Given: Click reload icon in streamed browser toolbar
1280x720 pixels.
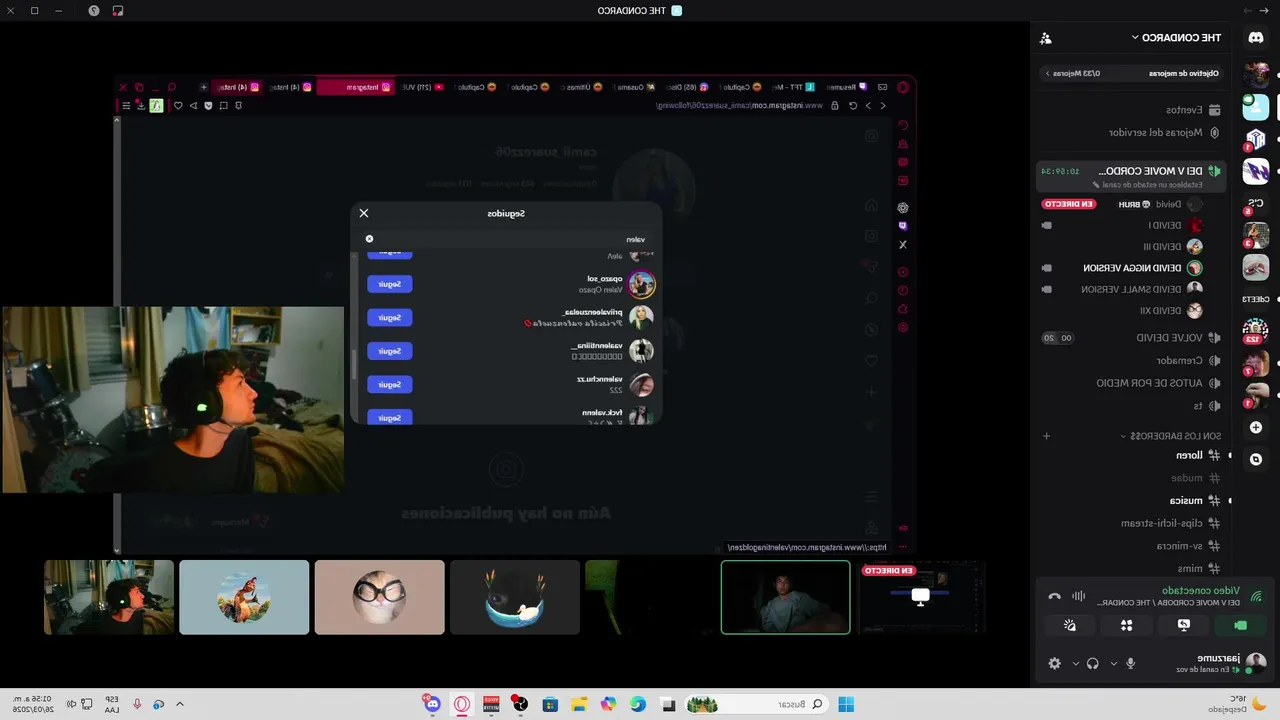Looking at the screenshot, I should point(853,105).
